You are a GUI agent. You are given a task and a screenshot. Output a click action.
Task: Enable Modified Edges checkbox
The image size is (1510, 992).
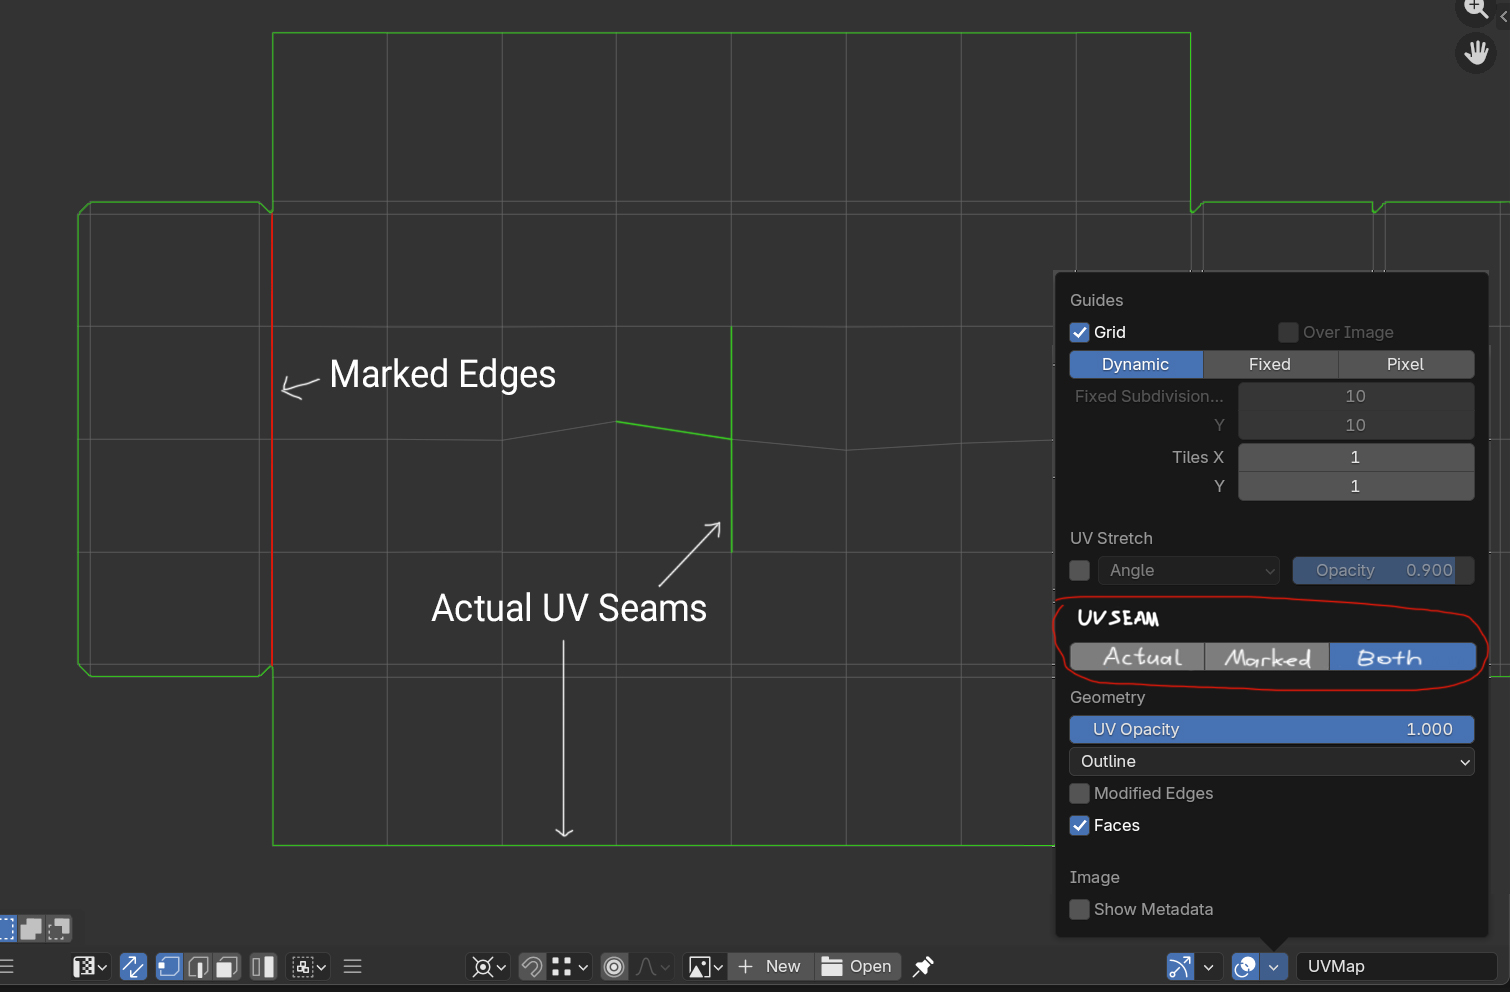click(x=1080, y=793)
